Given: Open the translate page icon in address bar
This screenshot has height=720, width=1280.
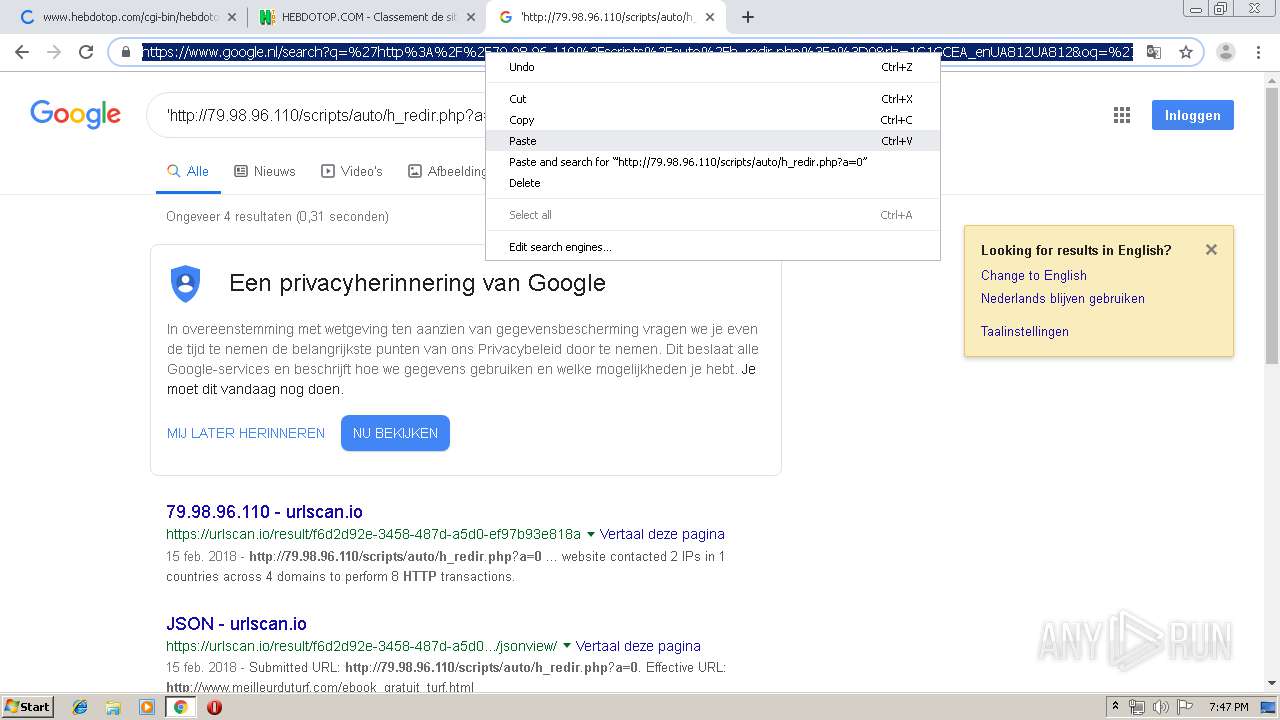Looking at the screenshot, I should (x=1154, y=52).
